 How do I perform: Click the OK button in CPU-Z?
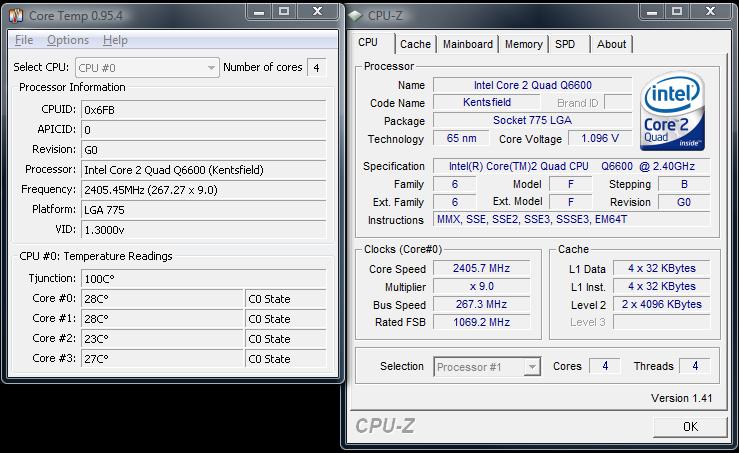coord(690,427)
